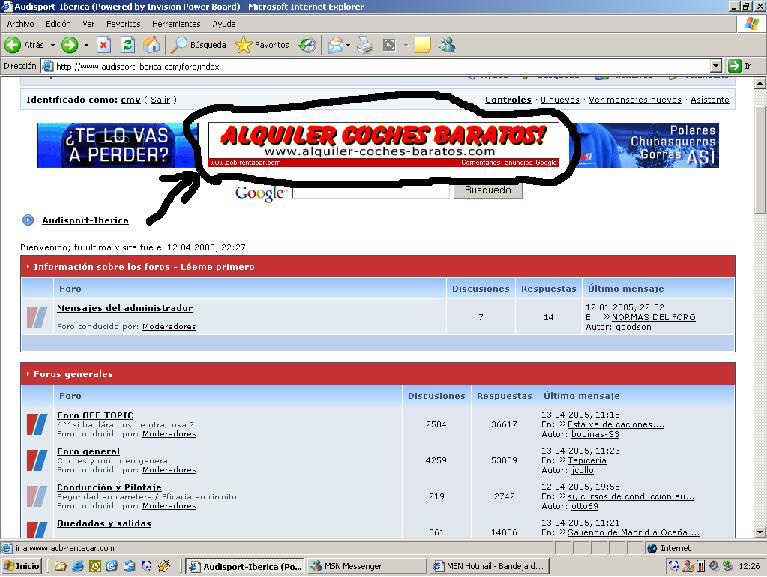
Task: Open the Ver menu
Action: coord(88,23)
